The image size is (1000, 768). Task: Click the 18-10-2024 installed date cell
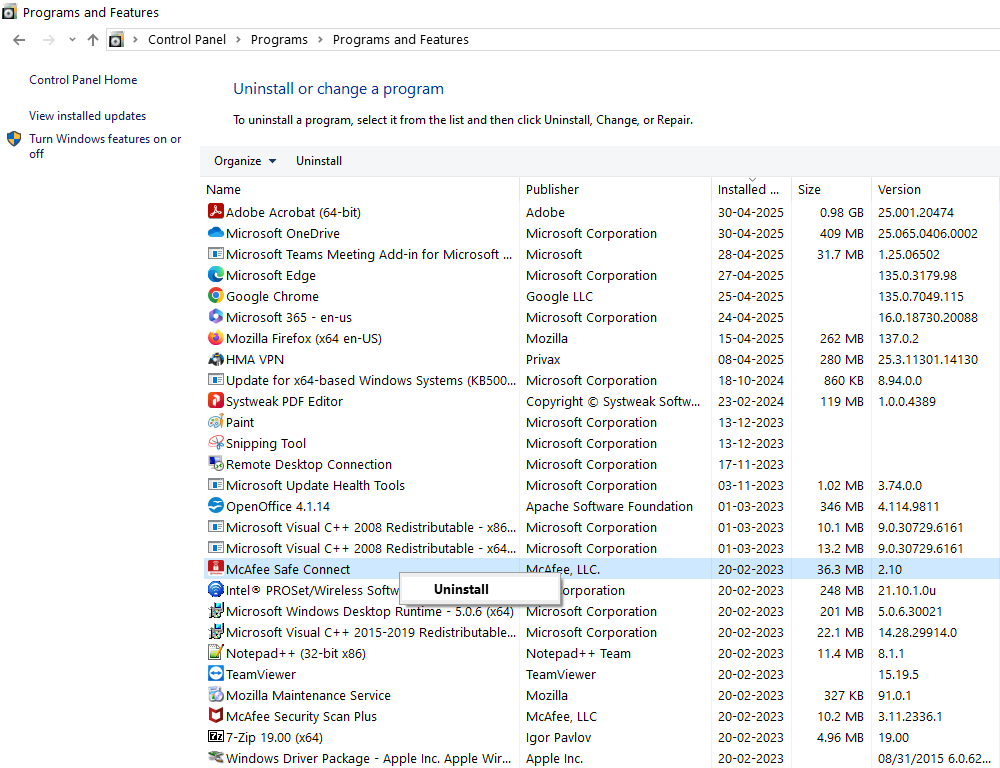click(751, 380)
